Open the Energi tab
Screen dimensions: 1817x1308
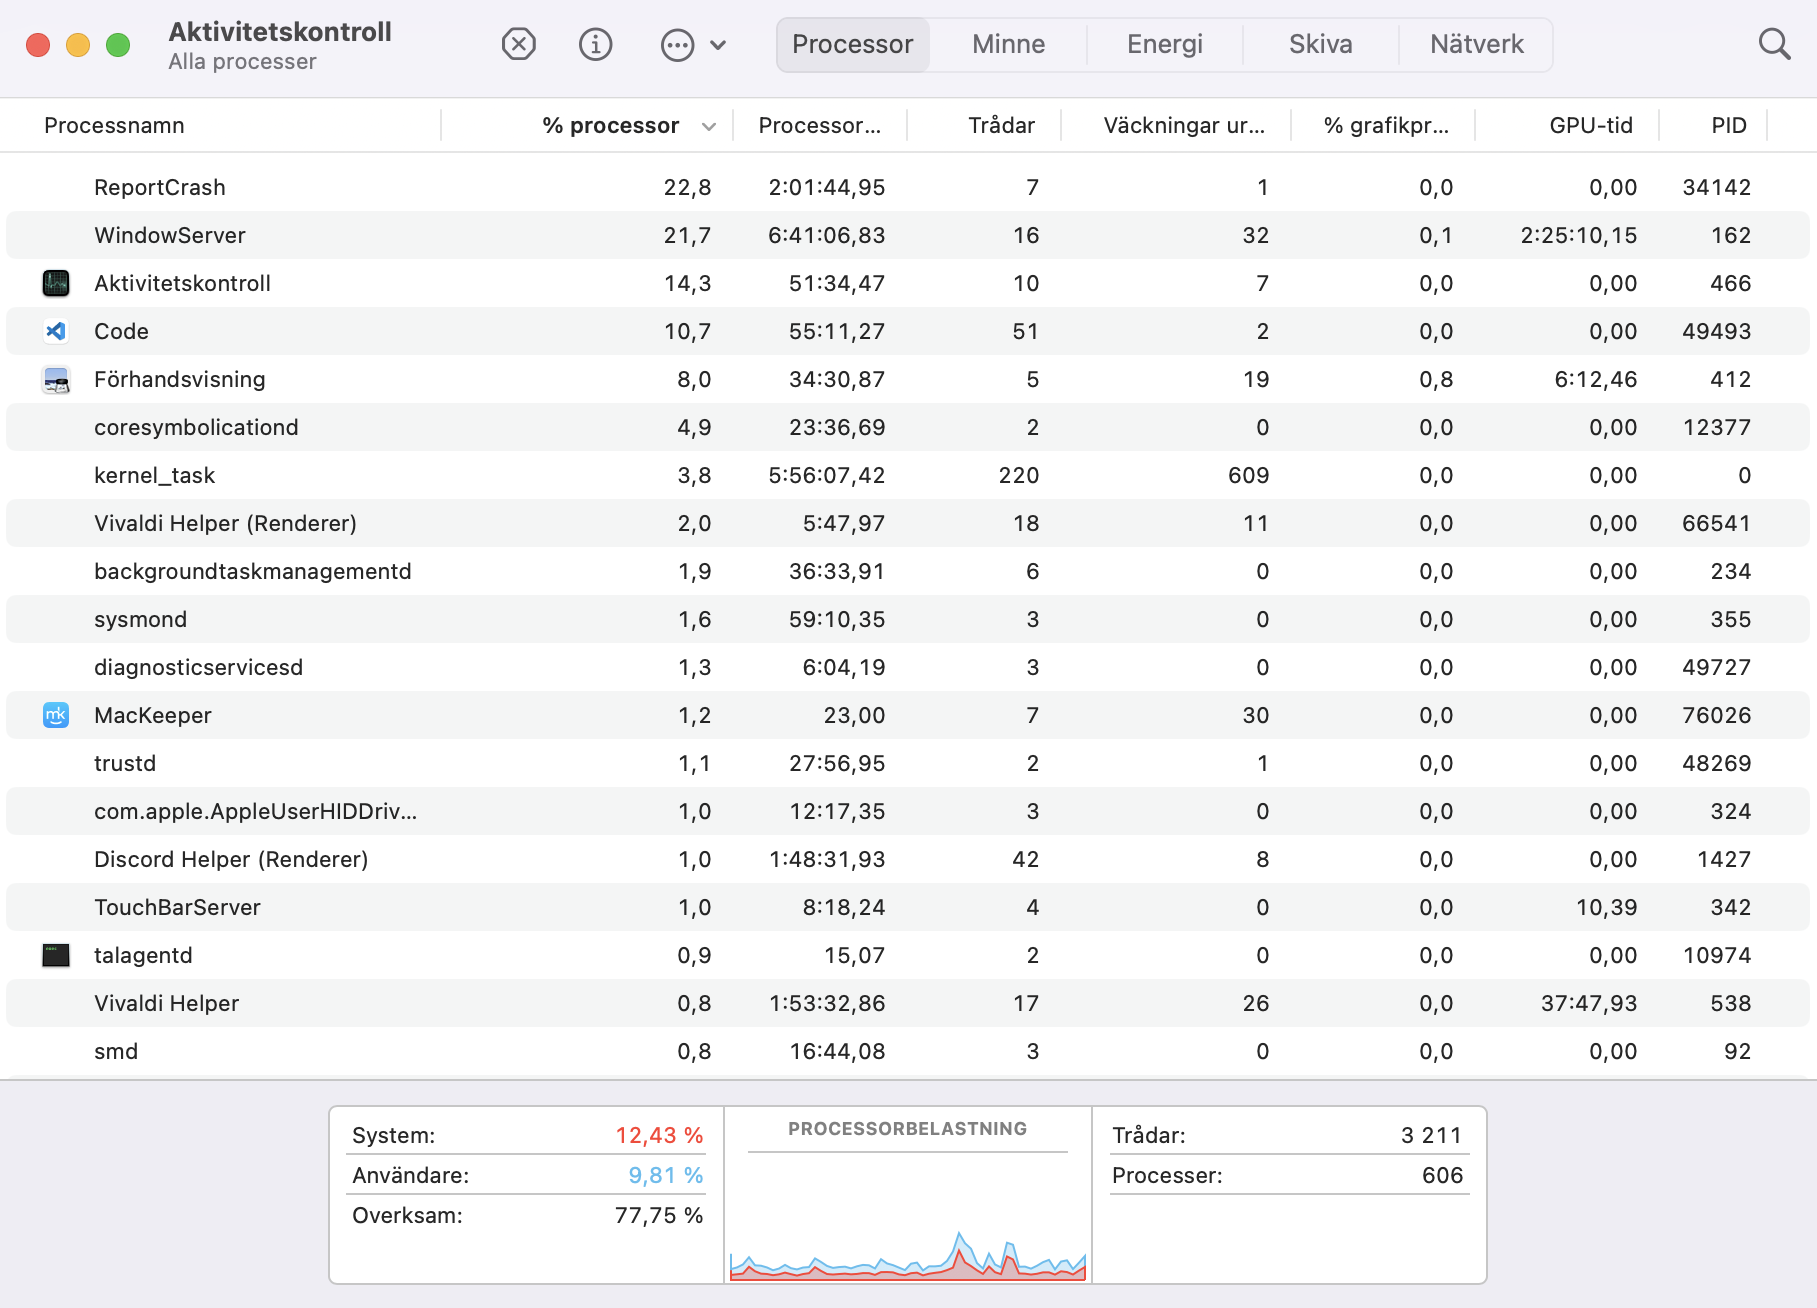pyautogui.click(x=1164, y=45)
